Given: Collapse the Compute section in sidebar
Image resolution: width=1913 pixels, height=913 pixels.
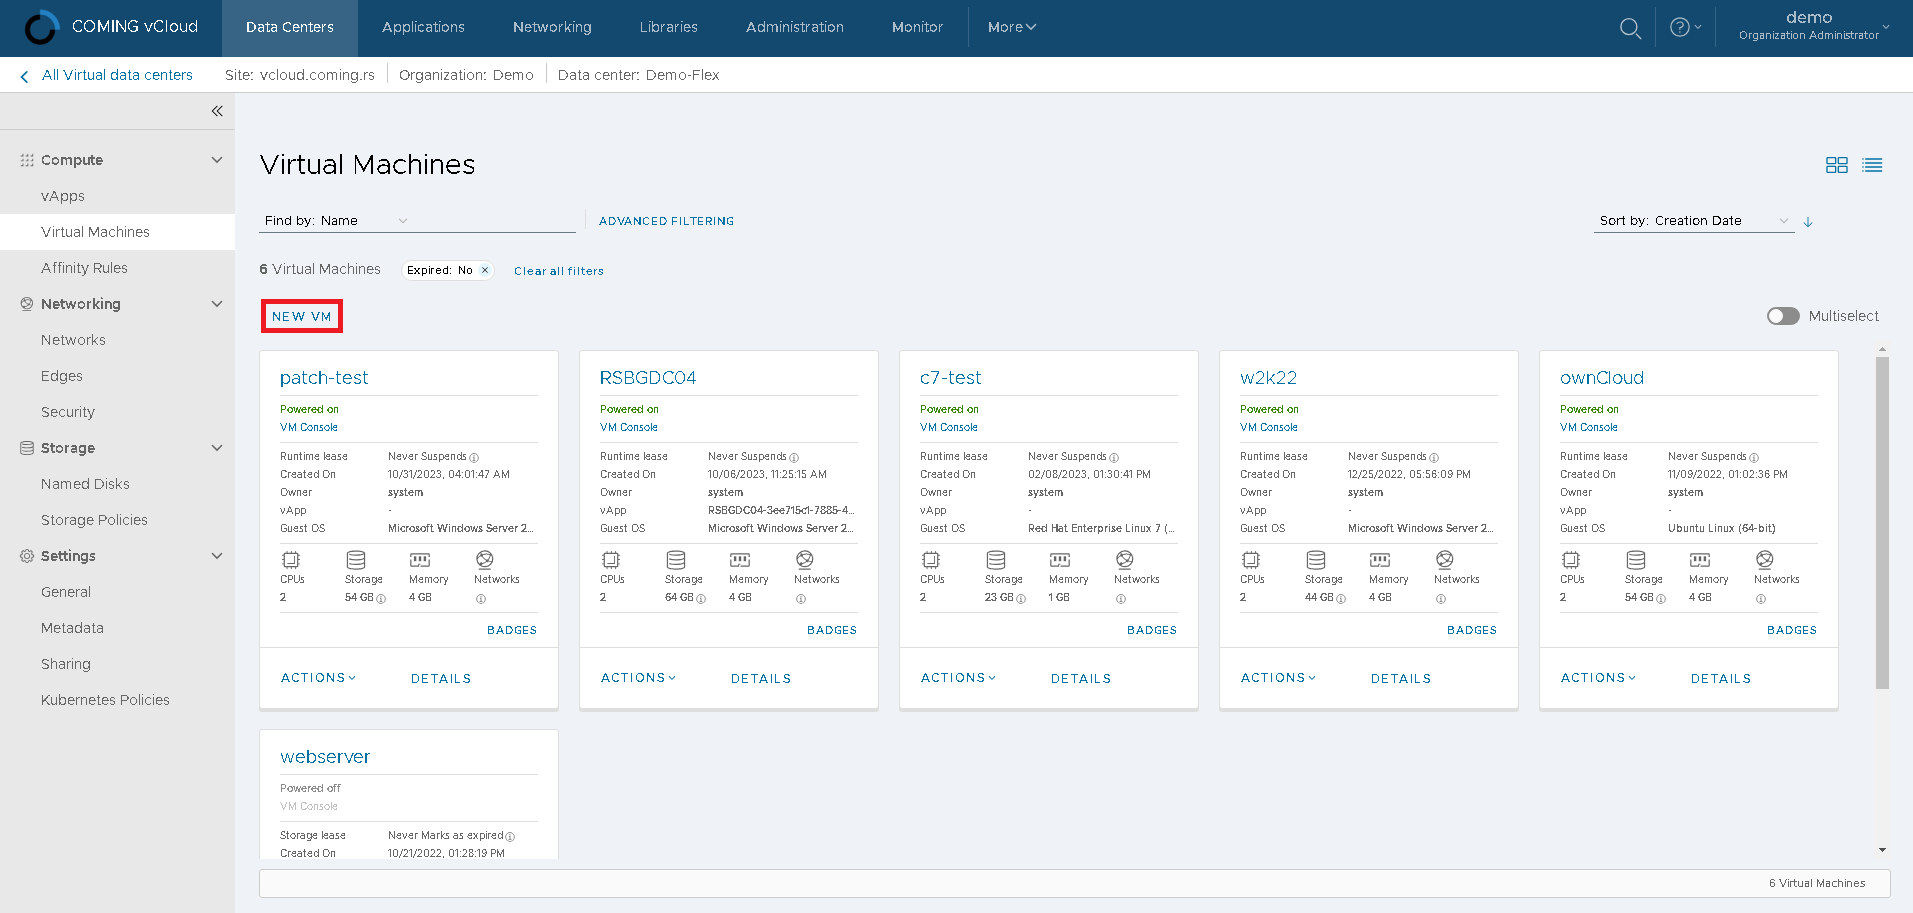Looking at the screenshot, I should click(217, 160).
